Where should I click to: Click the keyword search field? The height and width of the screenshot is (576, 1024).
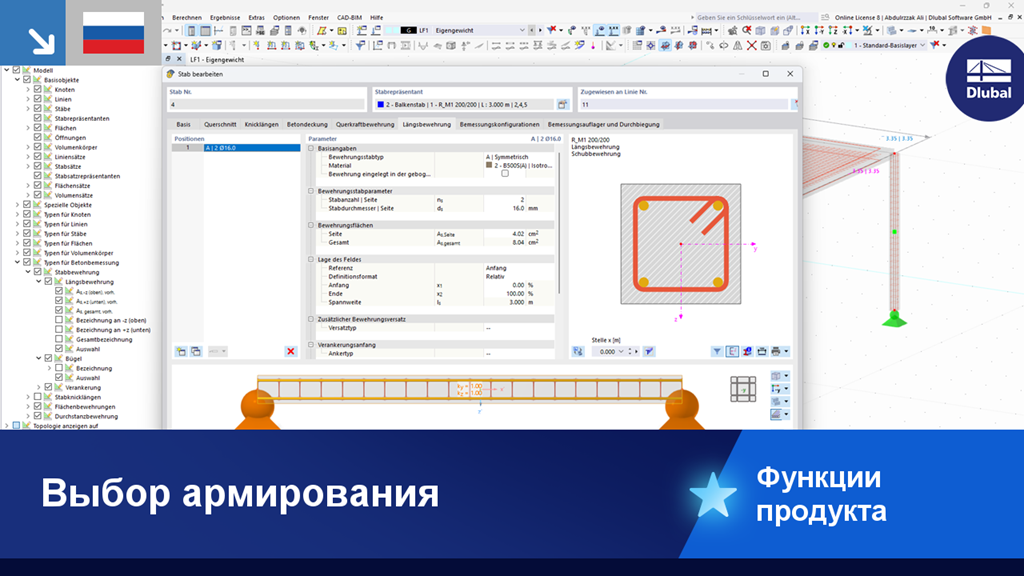coord(756,18)
